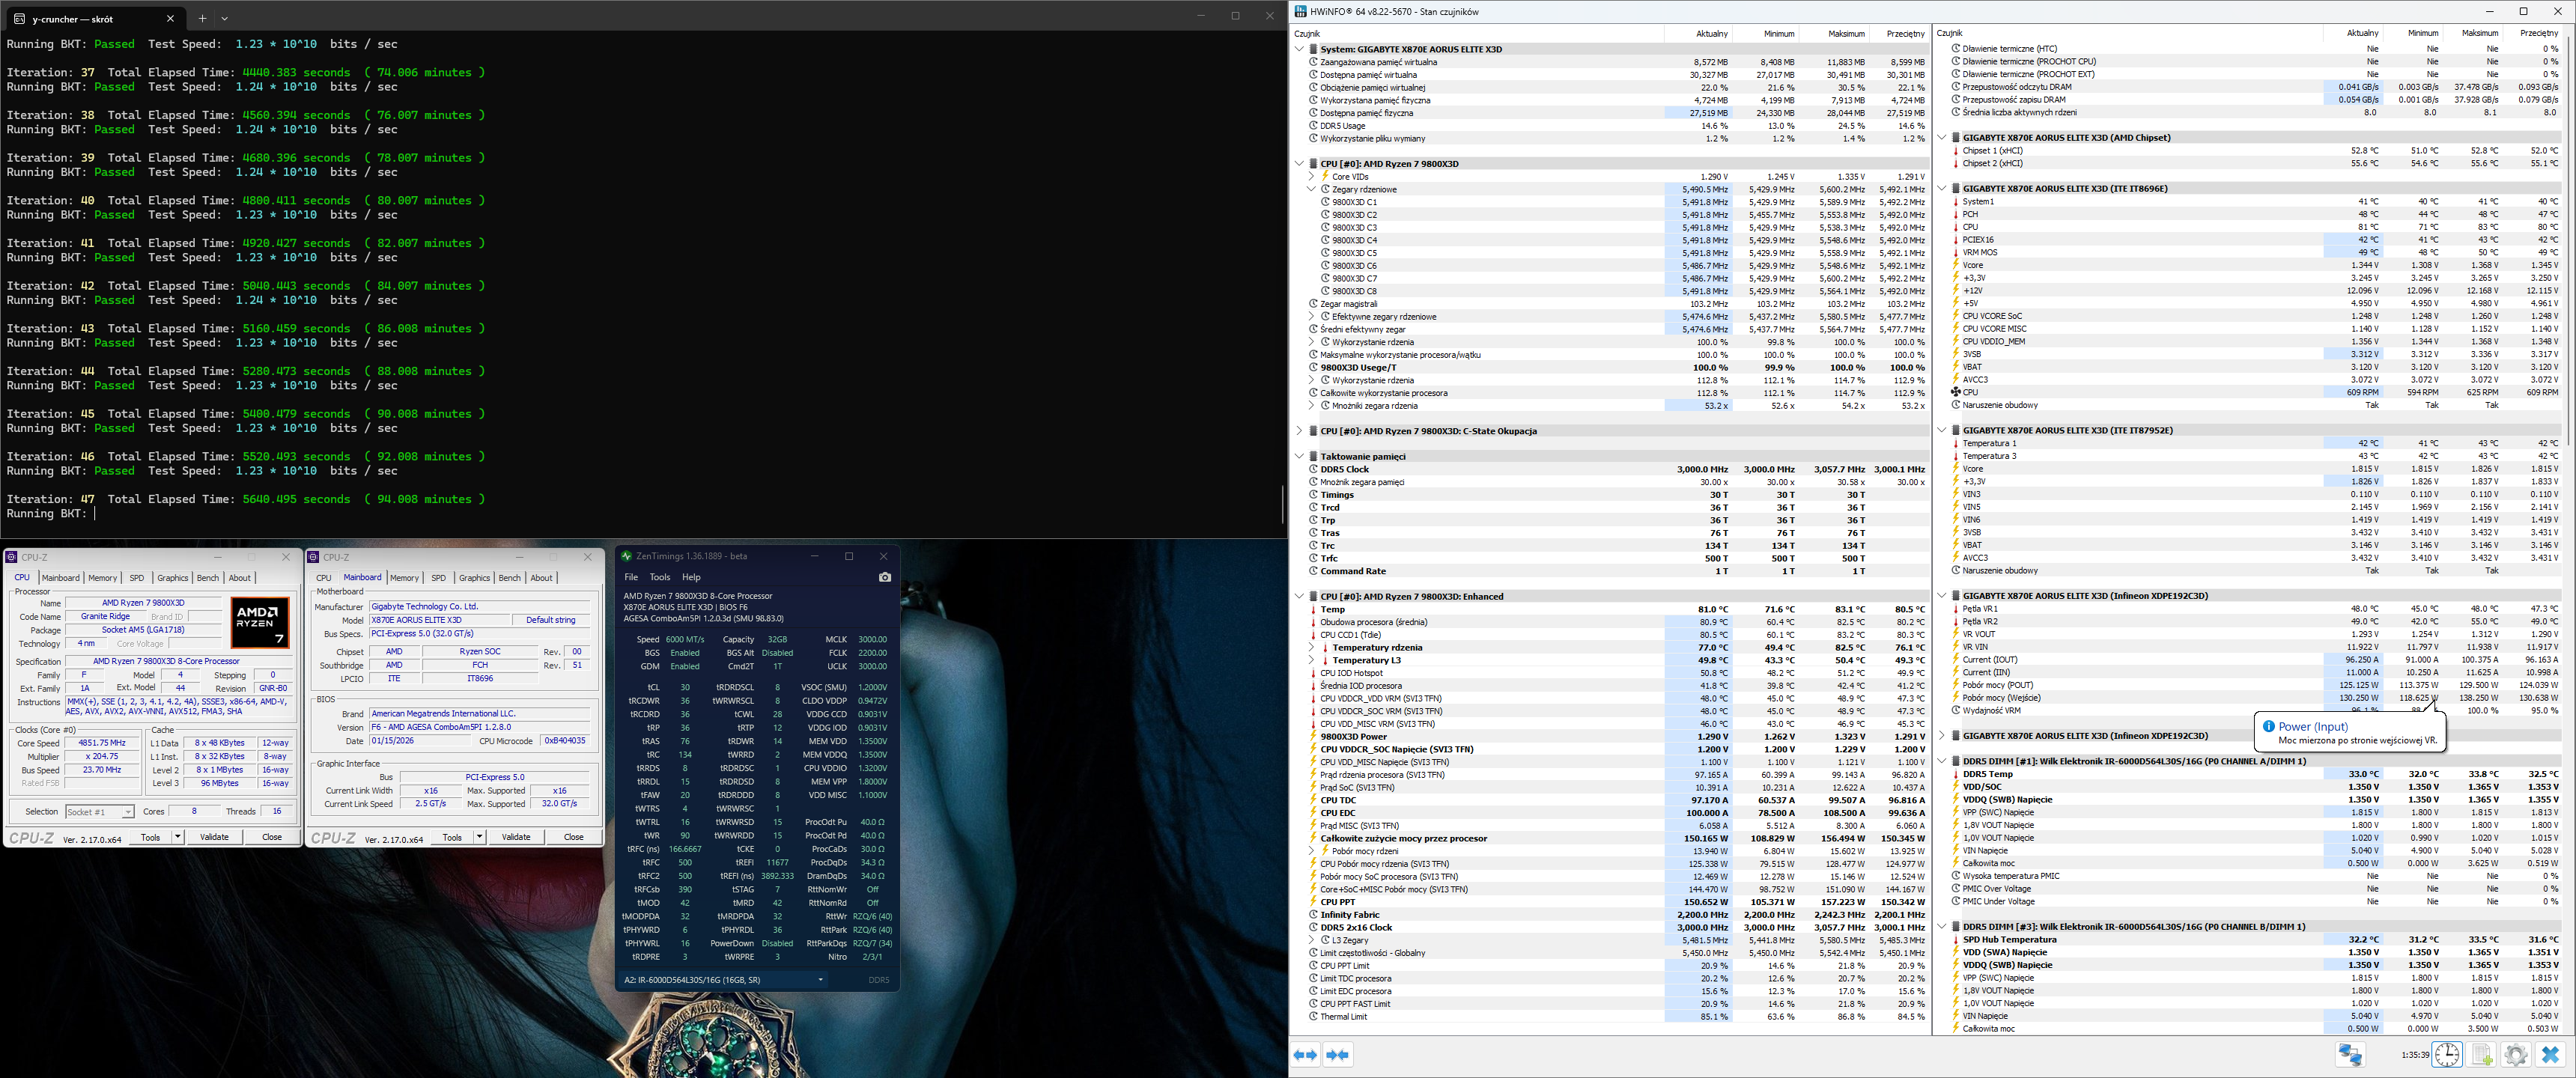Open the Tools menu in ZenTimings
Image resolution: width=2576 pixels, height=1078 pixels.
click(660, 577)
